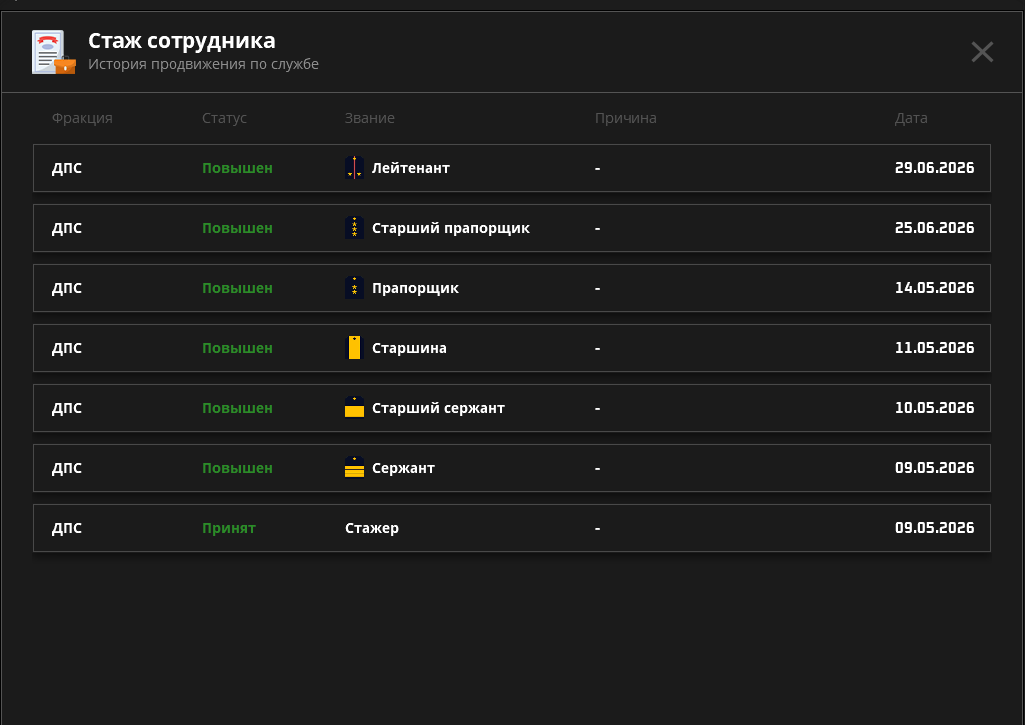The image size is (1025, 725).
Task: Click Повышен status in Старший прапорщик row
Action: pos(237,228)
